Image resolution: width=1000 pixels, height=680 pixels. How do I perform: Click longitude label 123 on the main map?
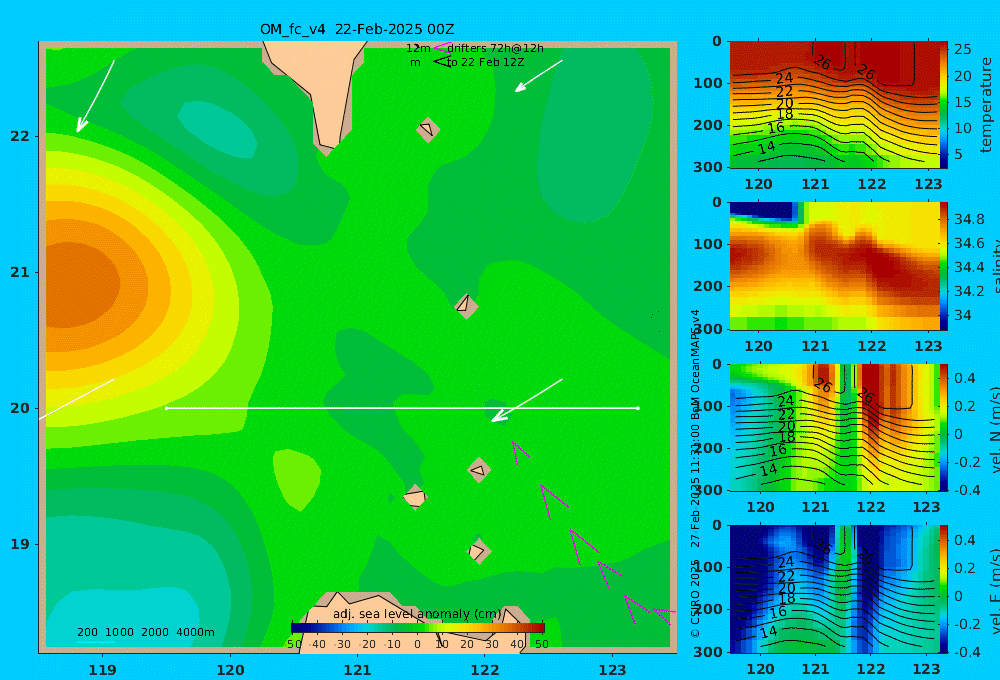point(612,670)
